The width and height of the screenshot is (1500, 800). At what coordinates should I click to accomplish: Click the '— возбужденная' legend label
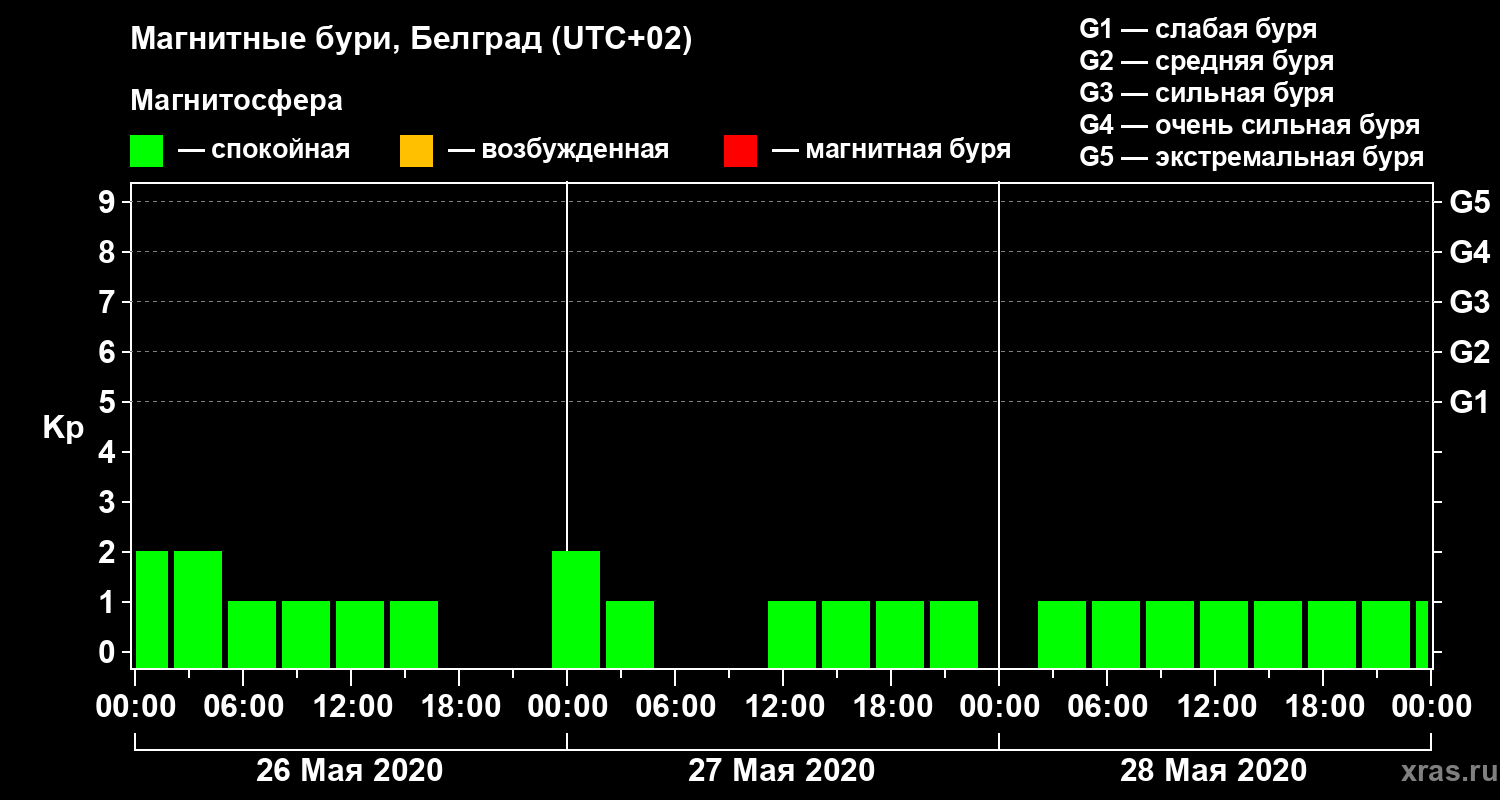[x=558, y=150]
